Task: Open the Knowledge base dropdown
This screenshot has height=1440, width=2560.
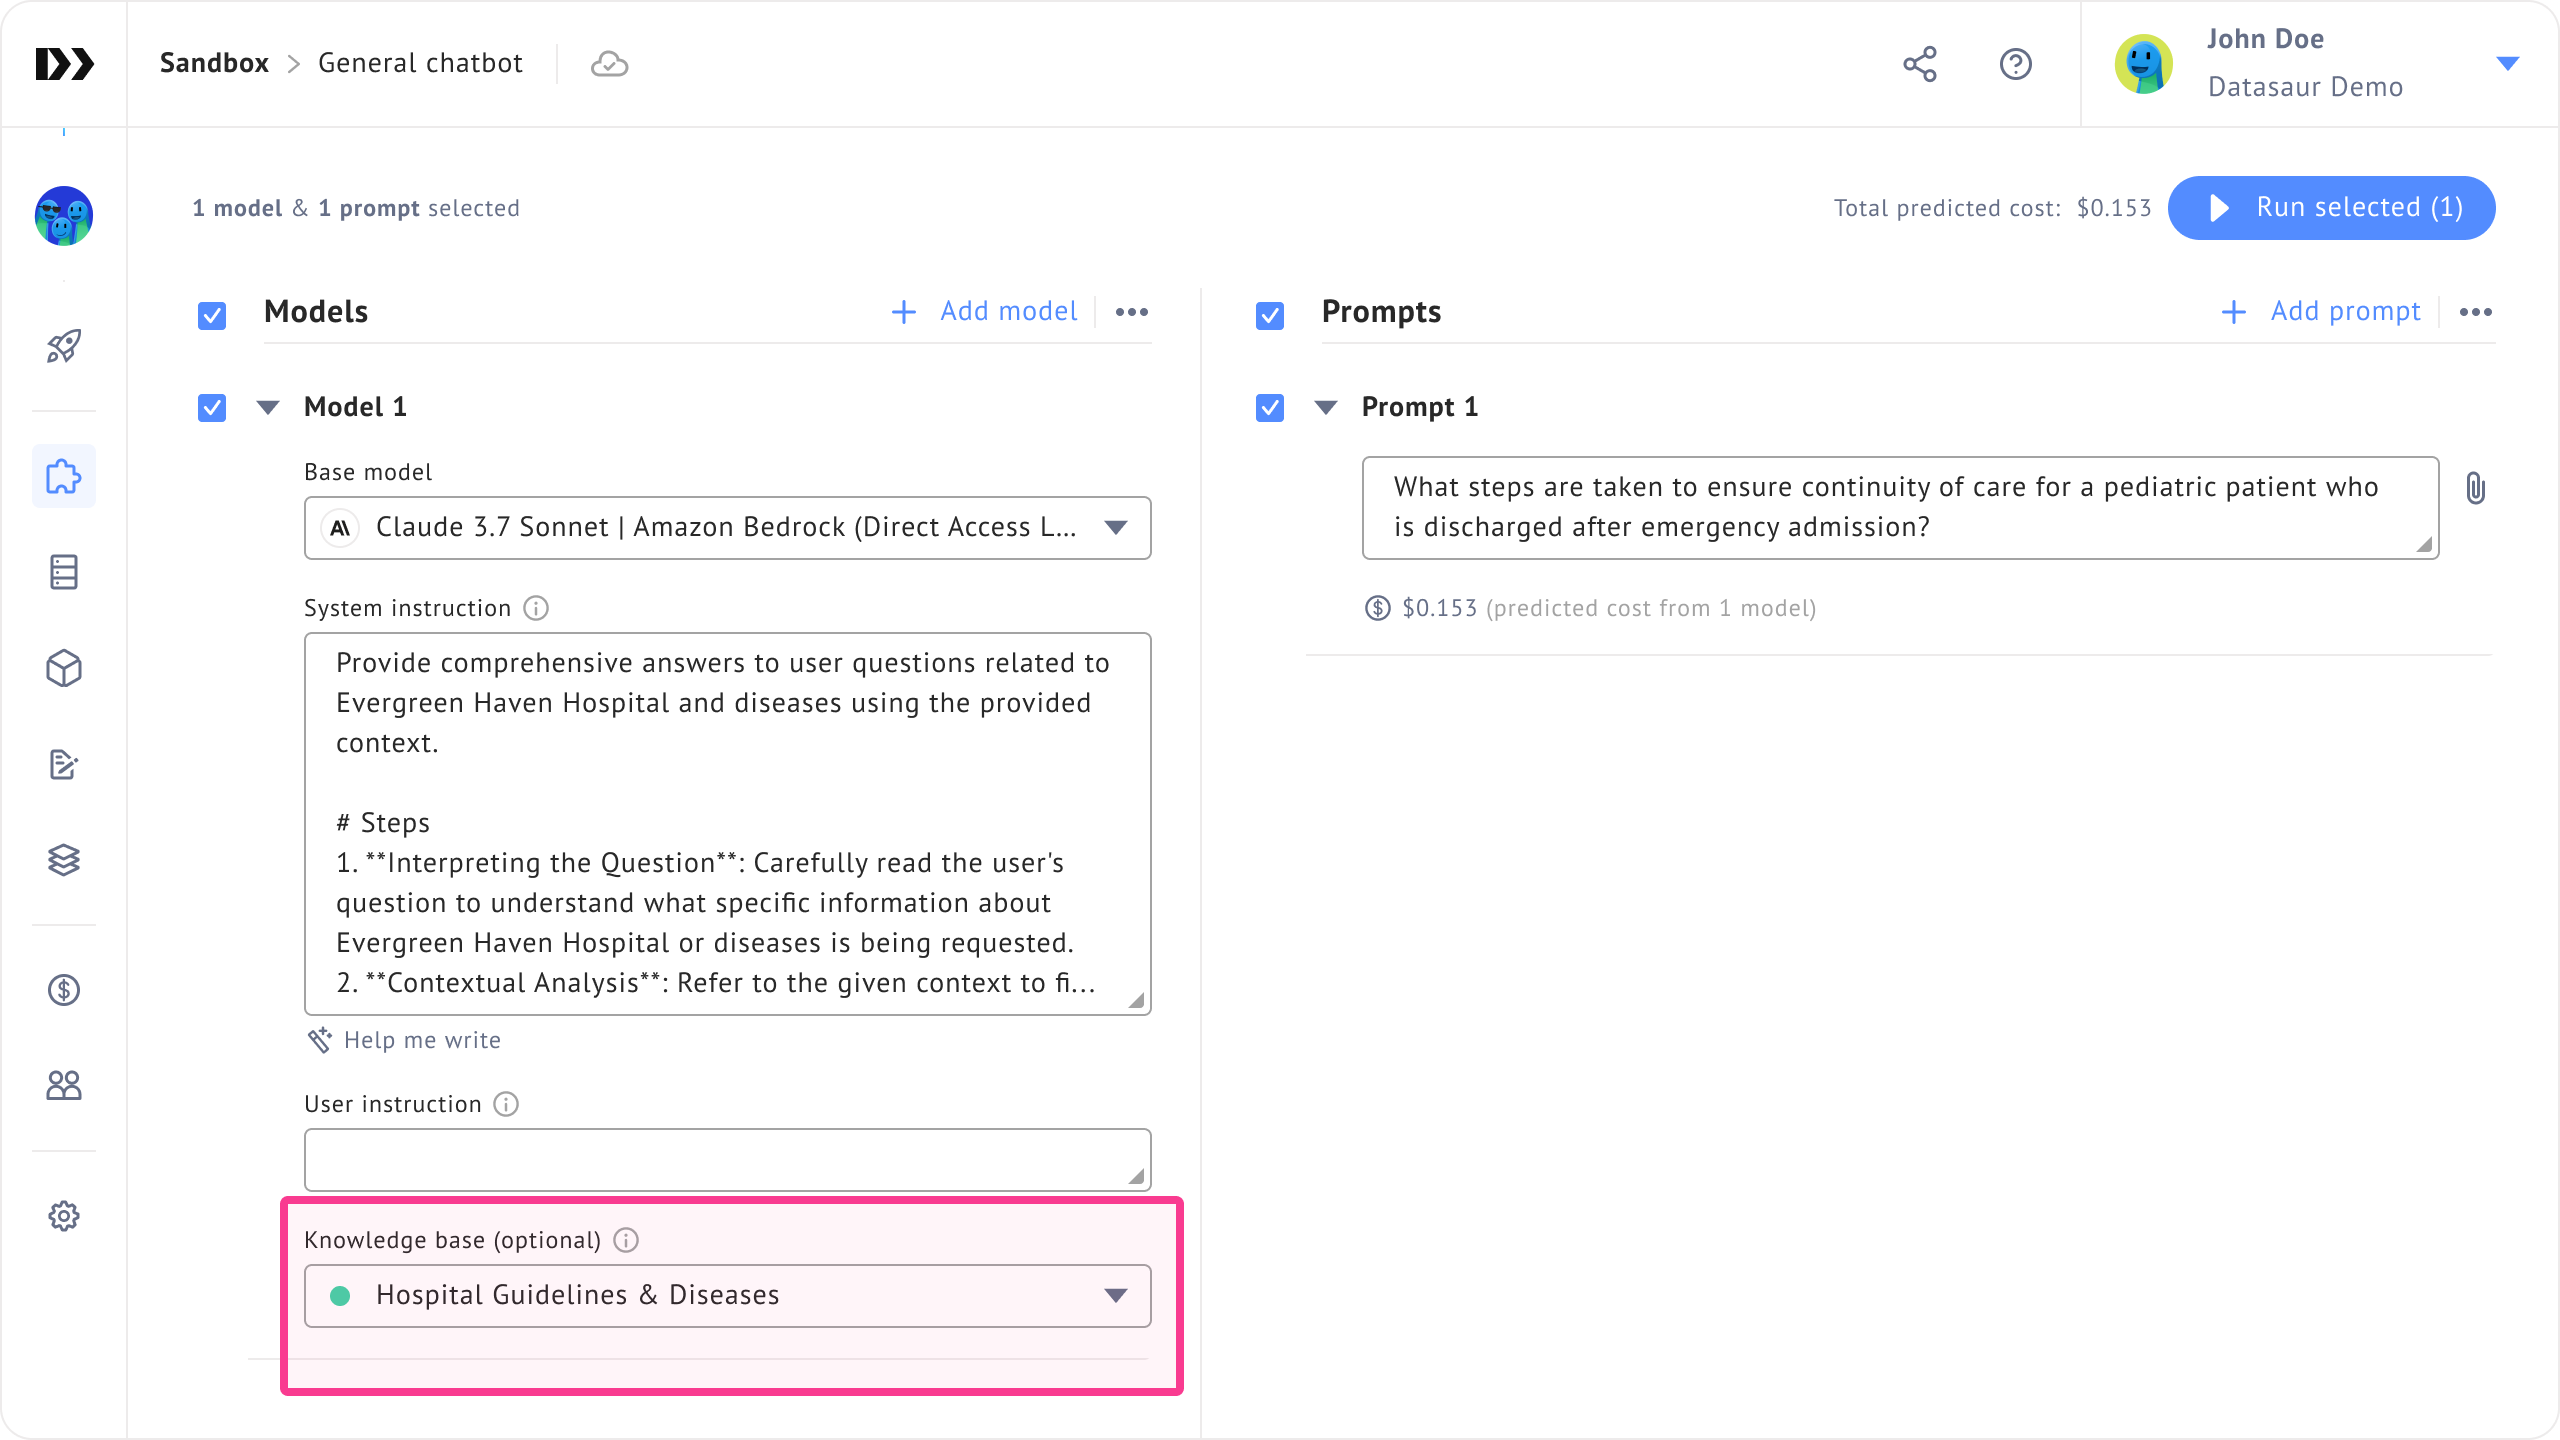Action: 727,1296
